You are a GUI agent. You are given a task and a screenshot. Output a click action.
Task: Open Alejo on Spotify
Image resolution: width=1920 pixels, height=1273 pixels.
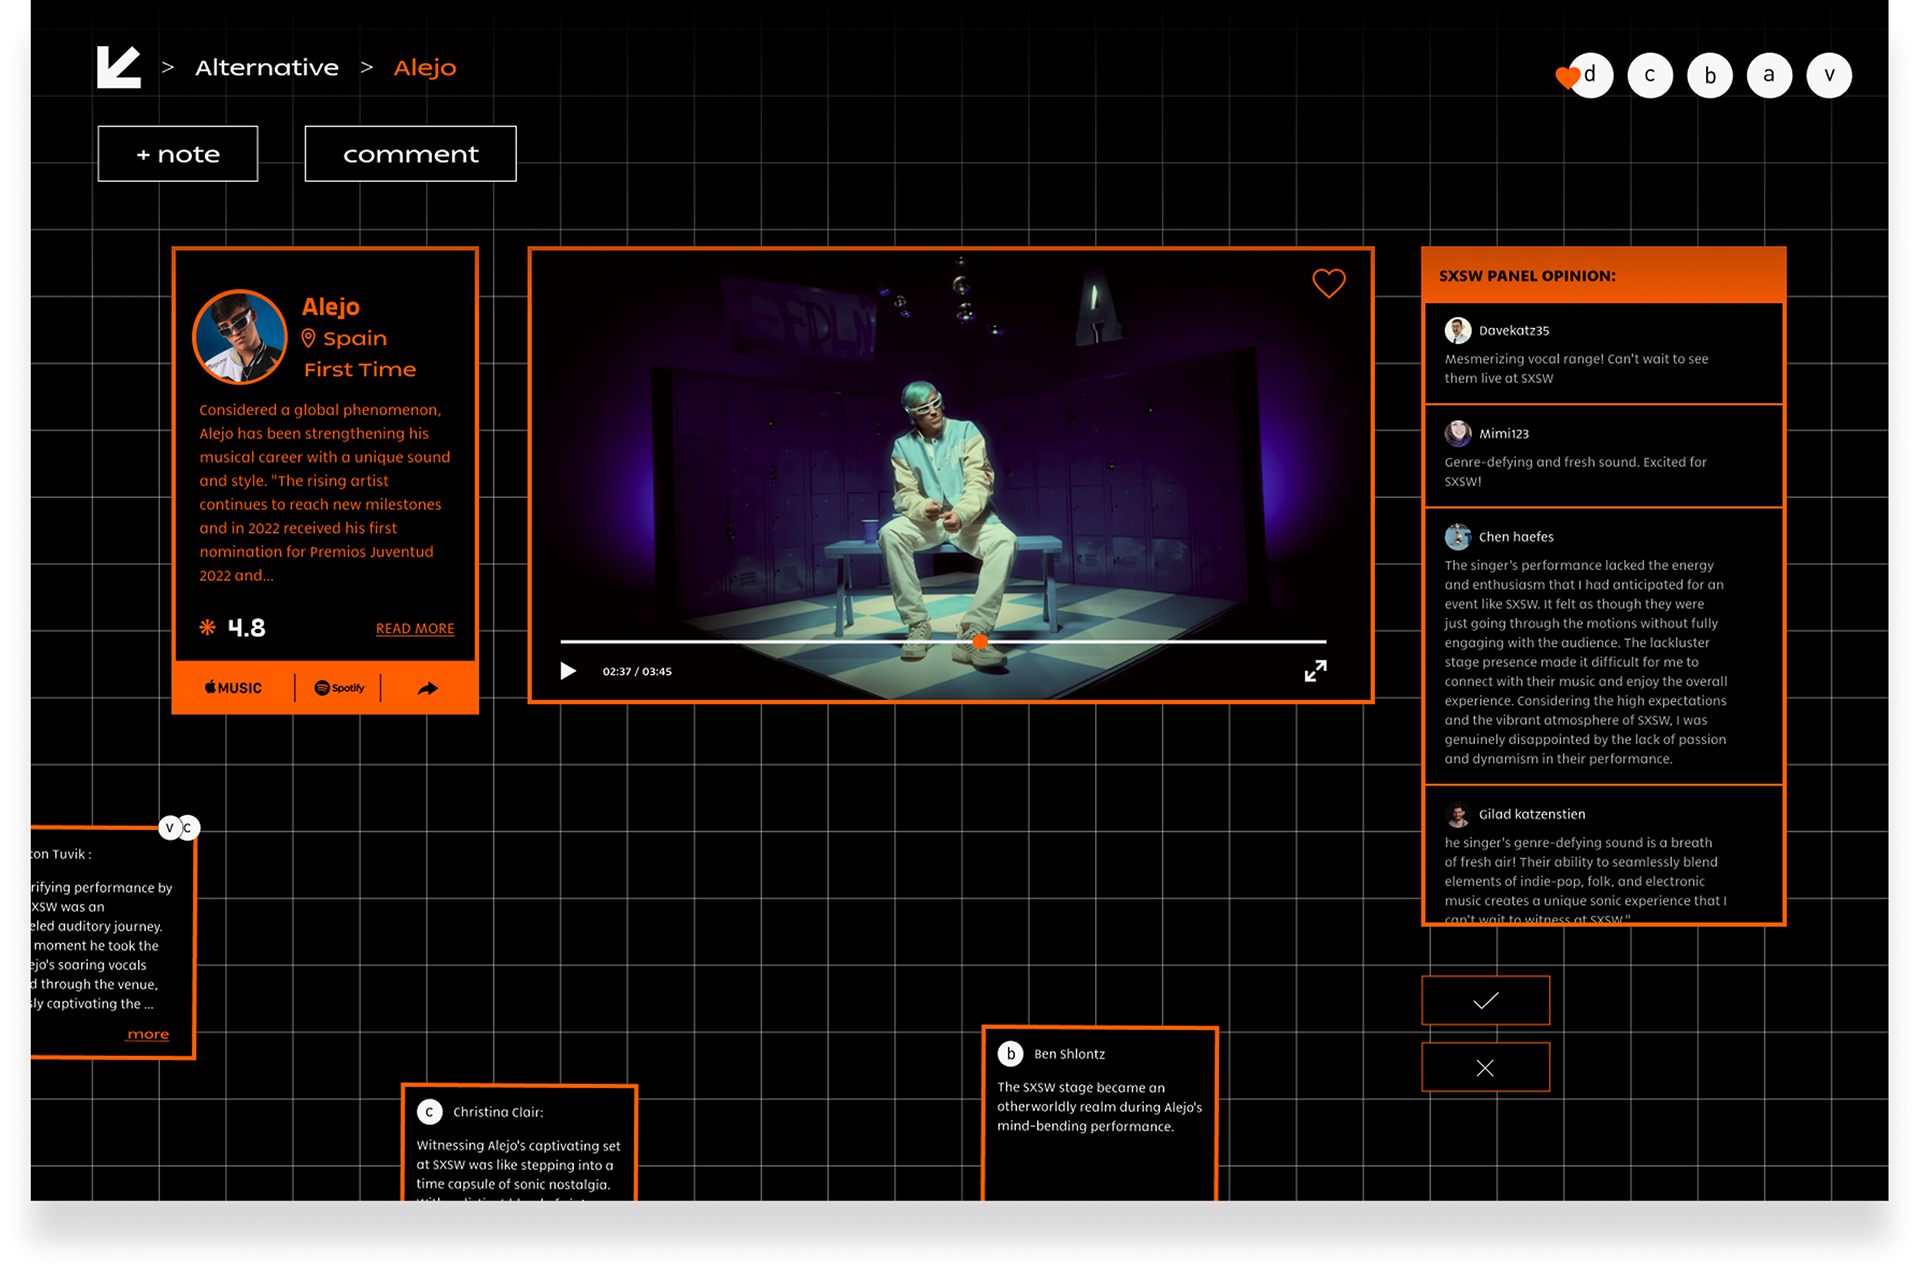click(x=339, y=688)
